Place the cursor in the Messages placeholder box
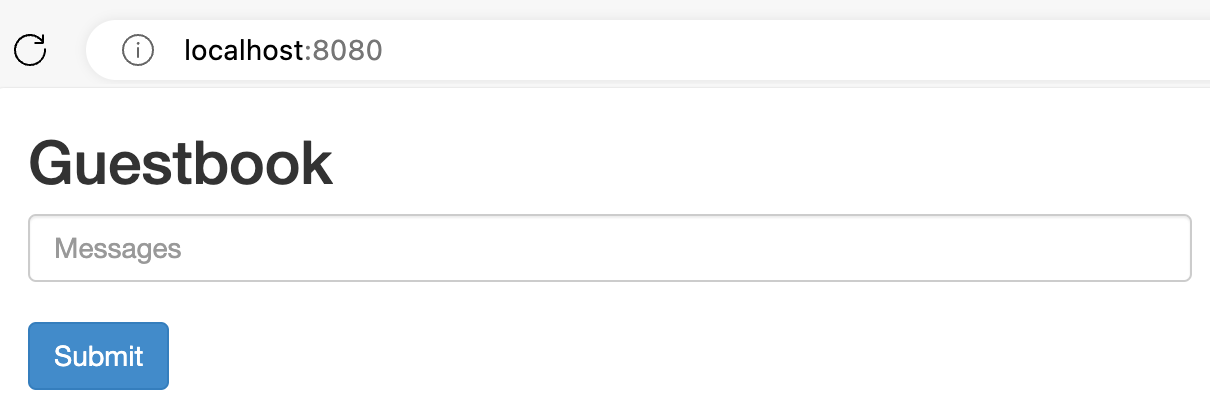The height and width of the screenshot is (410, 1210). (x=609, y=248)
